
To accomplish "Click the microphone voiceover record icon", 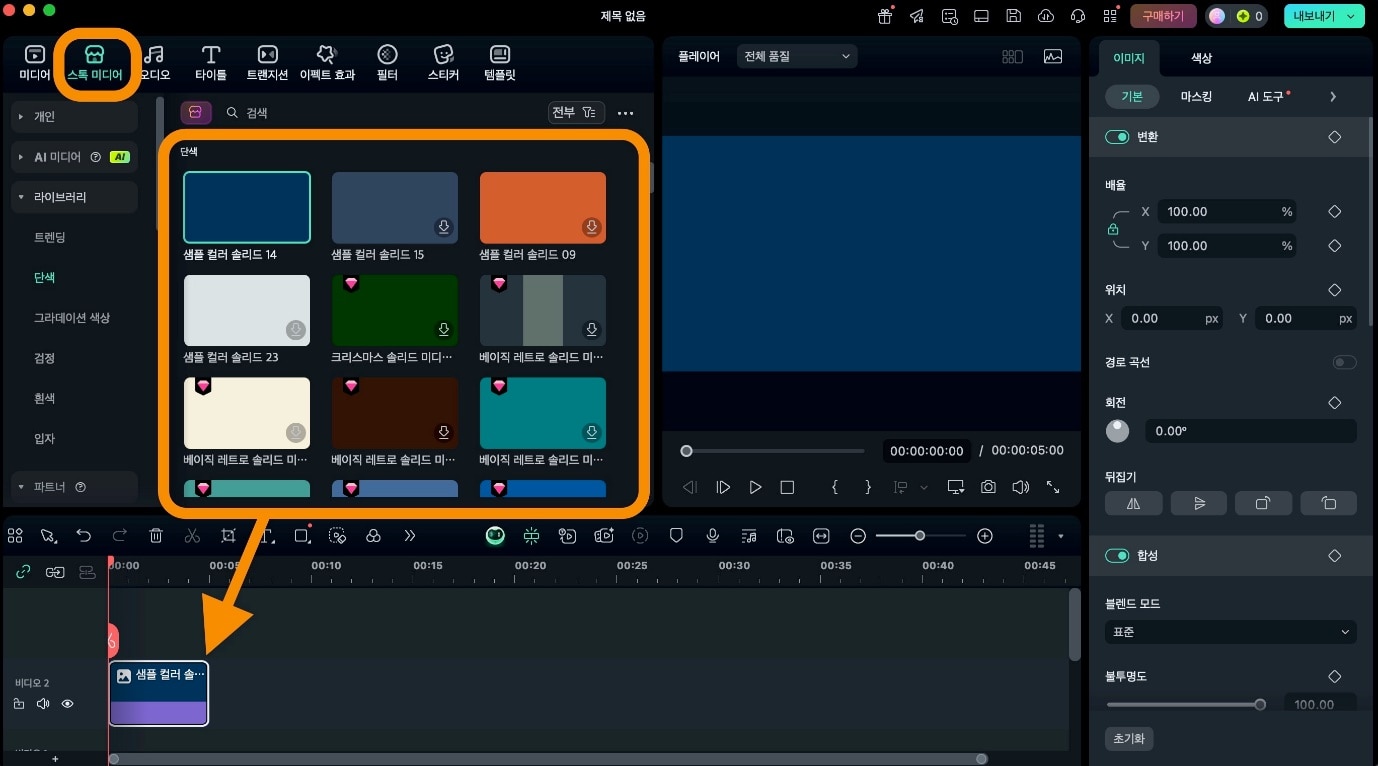I will click(x=712, y=536).
